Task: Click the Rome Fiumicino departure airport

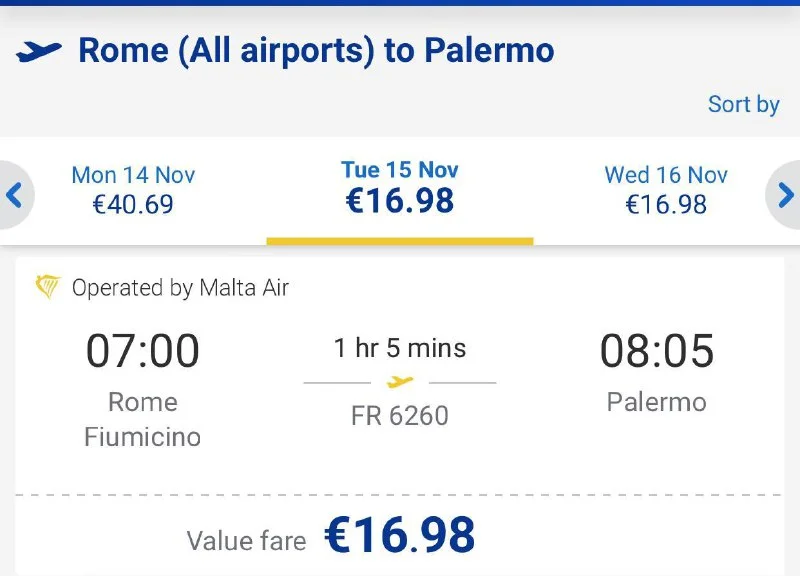Action: point(143,419)
